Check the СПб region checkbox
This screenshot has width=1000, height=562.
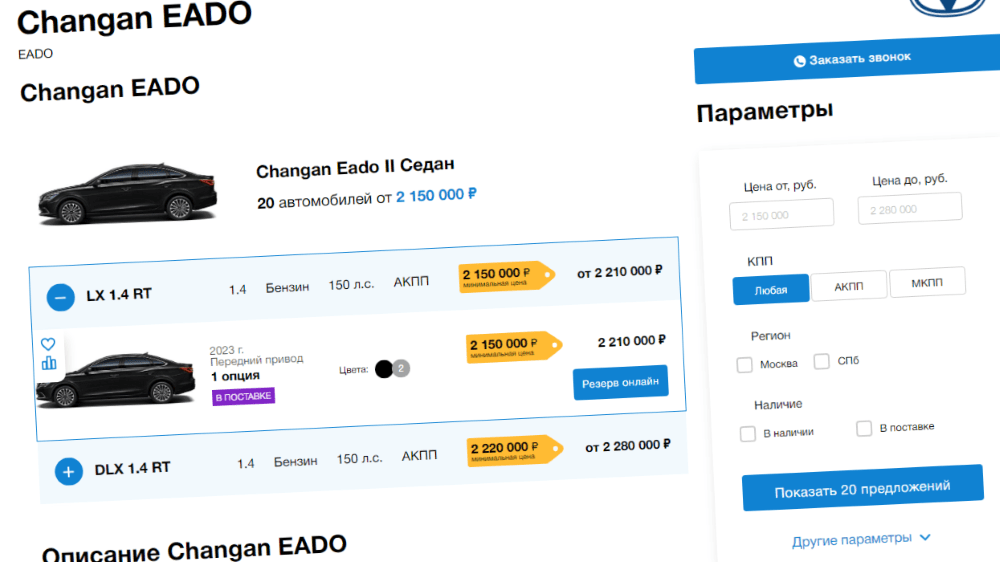[x=822, y=361]
